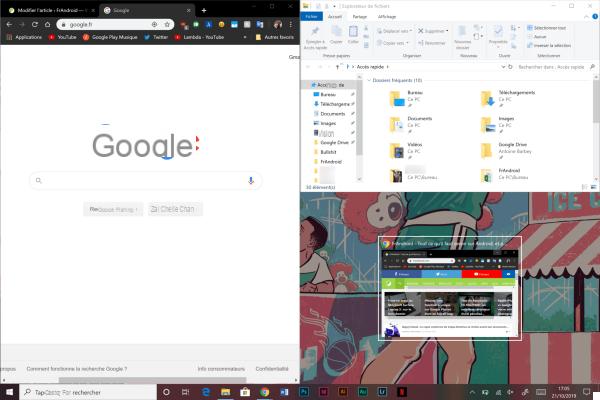Open Cortana from the taskbar
The width and height of the screenshot is (600, 400).
point(166,392)
